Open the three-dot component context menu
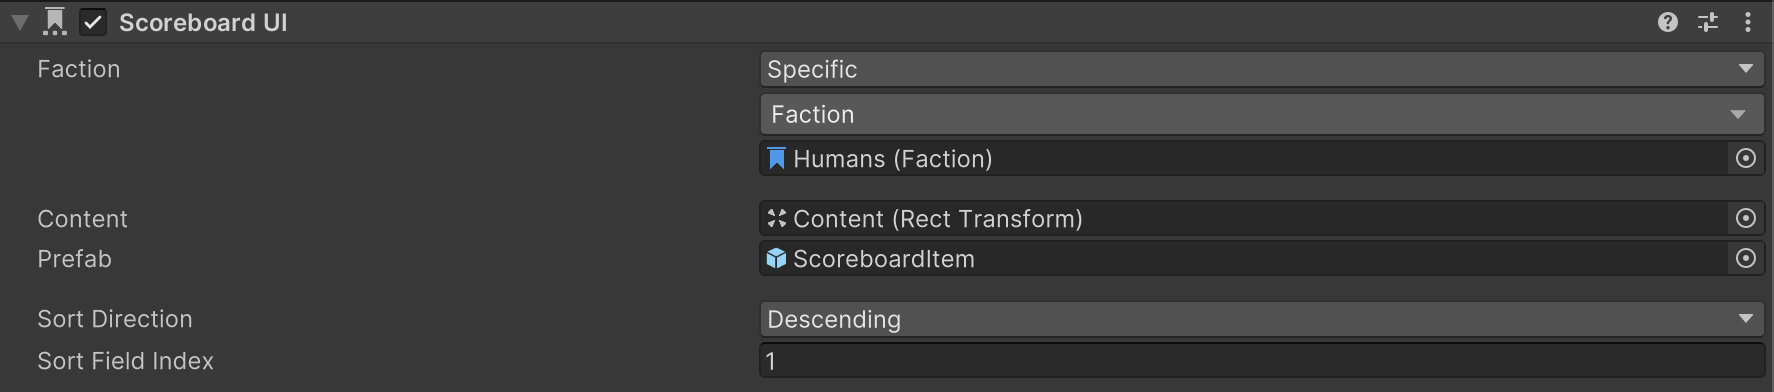Viewport: 1774px width, 392px height. [x=1748, y=22]
